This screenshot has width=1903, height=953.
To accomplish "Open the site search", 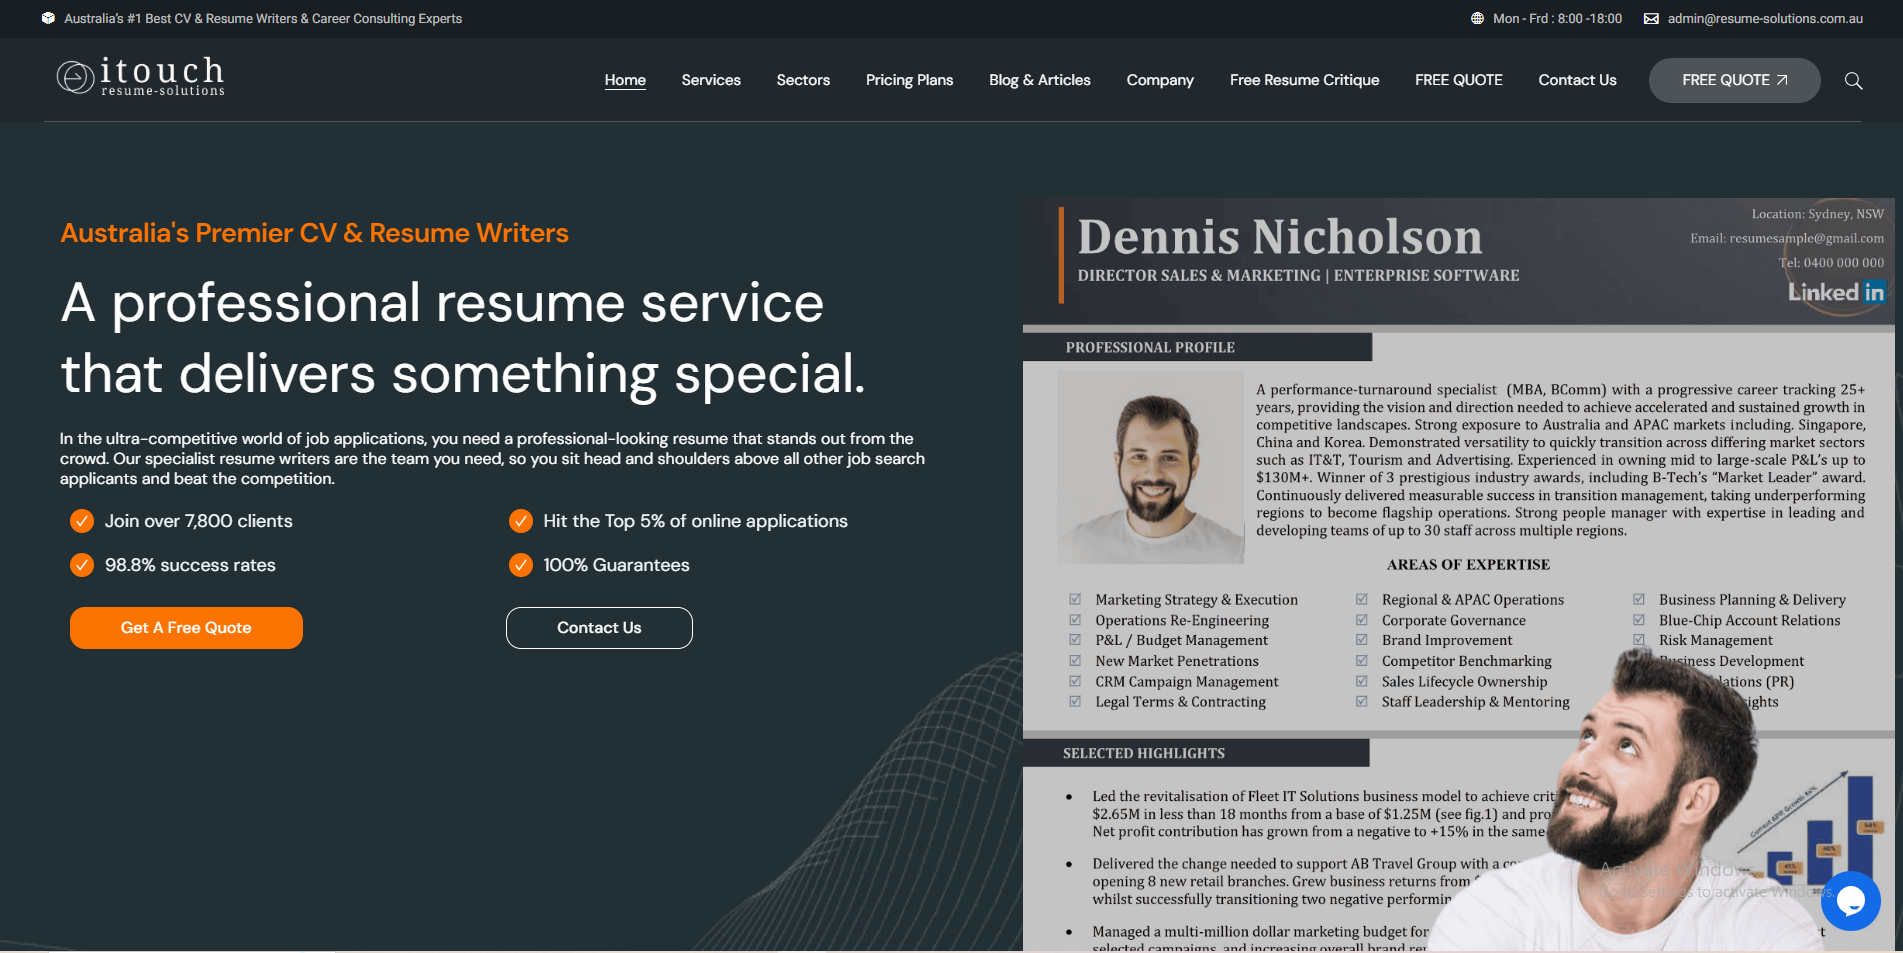I will coord(1853,80).
